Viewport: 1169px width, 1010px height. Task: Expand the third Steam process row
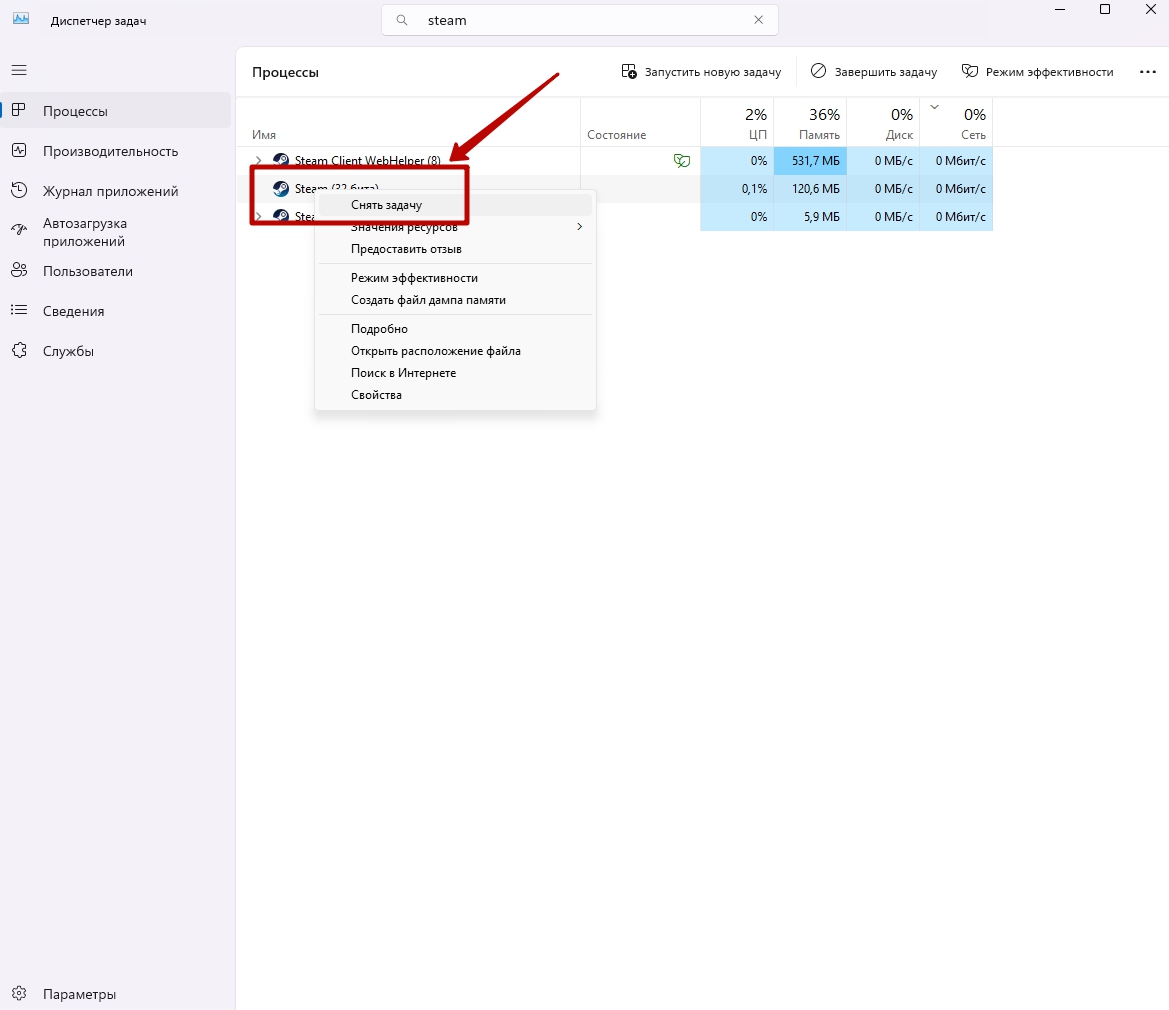(x=259, y=216)
